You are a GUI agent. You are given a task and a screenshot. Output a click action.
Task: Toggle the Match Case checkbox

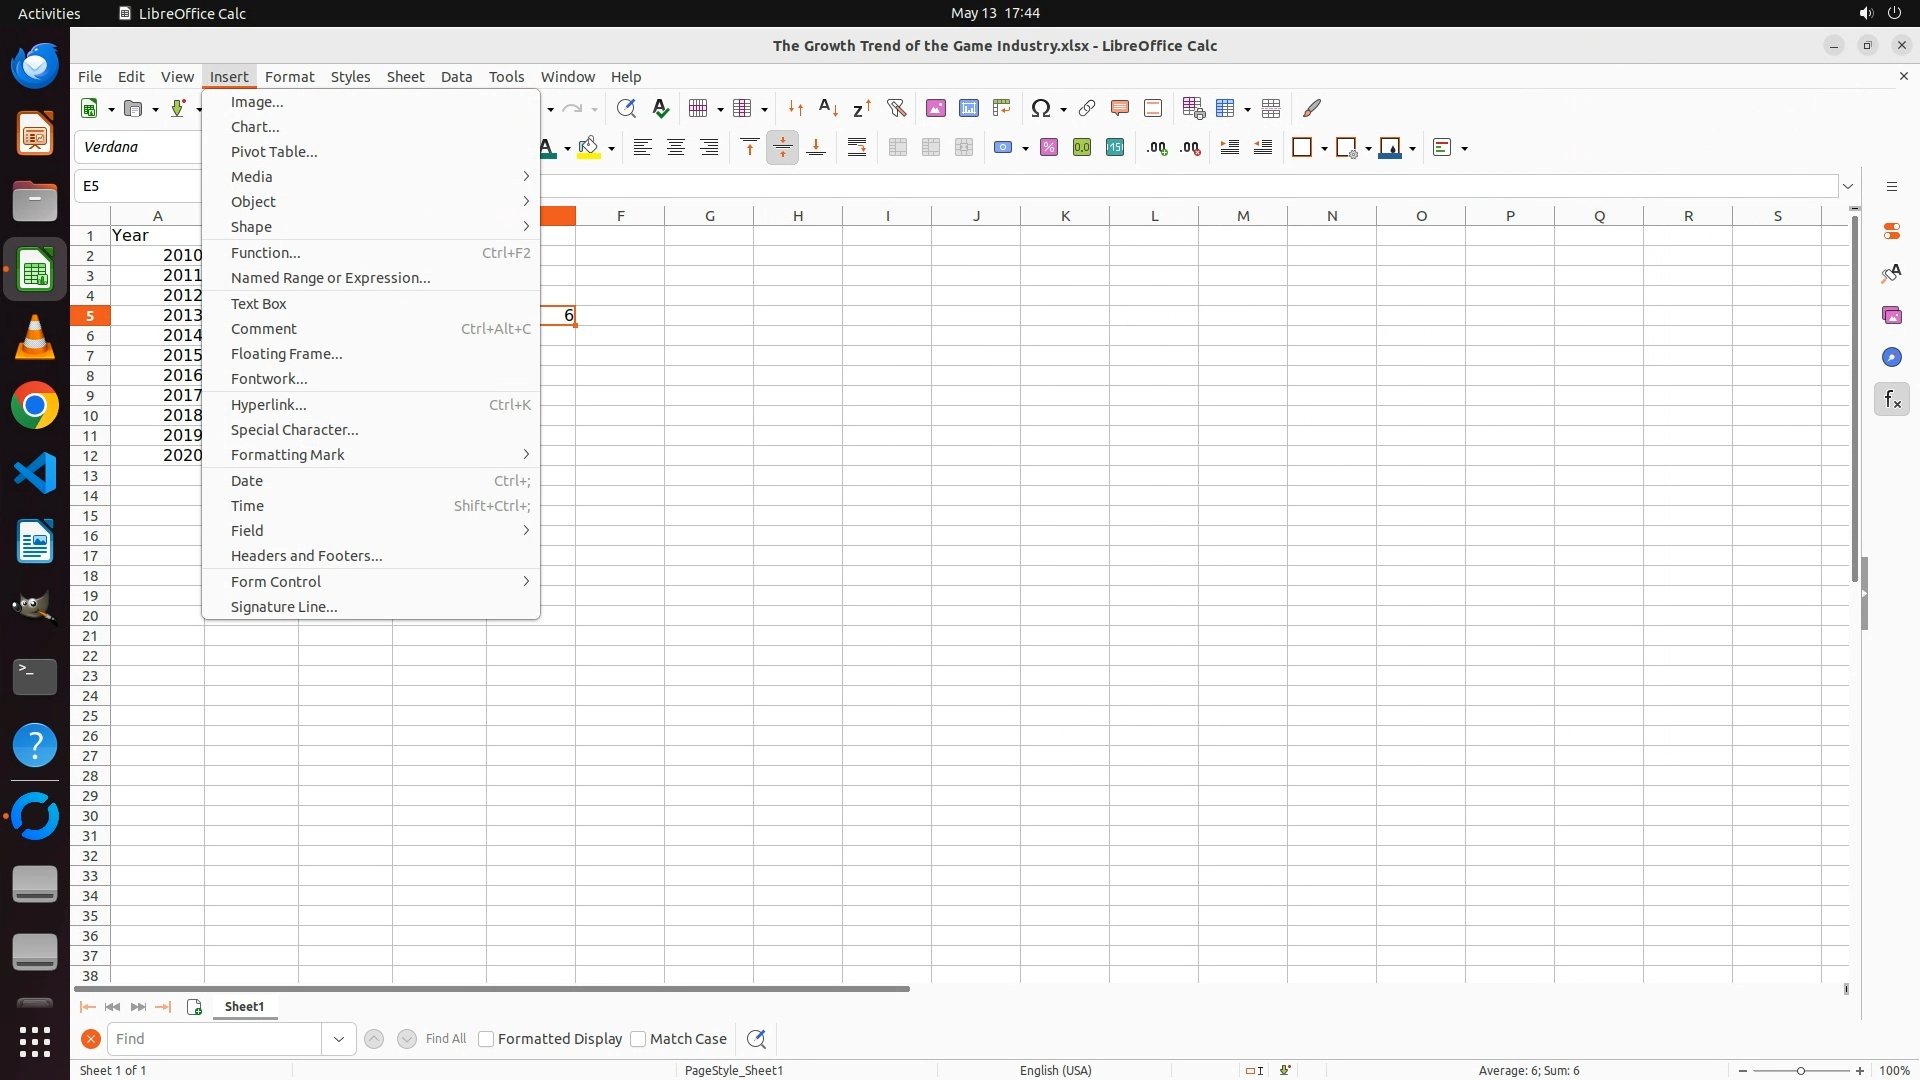click(638, 1039)
